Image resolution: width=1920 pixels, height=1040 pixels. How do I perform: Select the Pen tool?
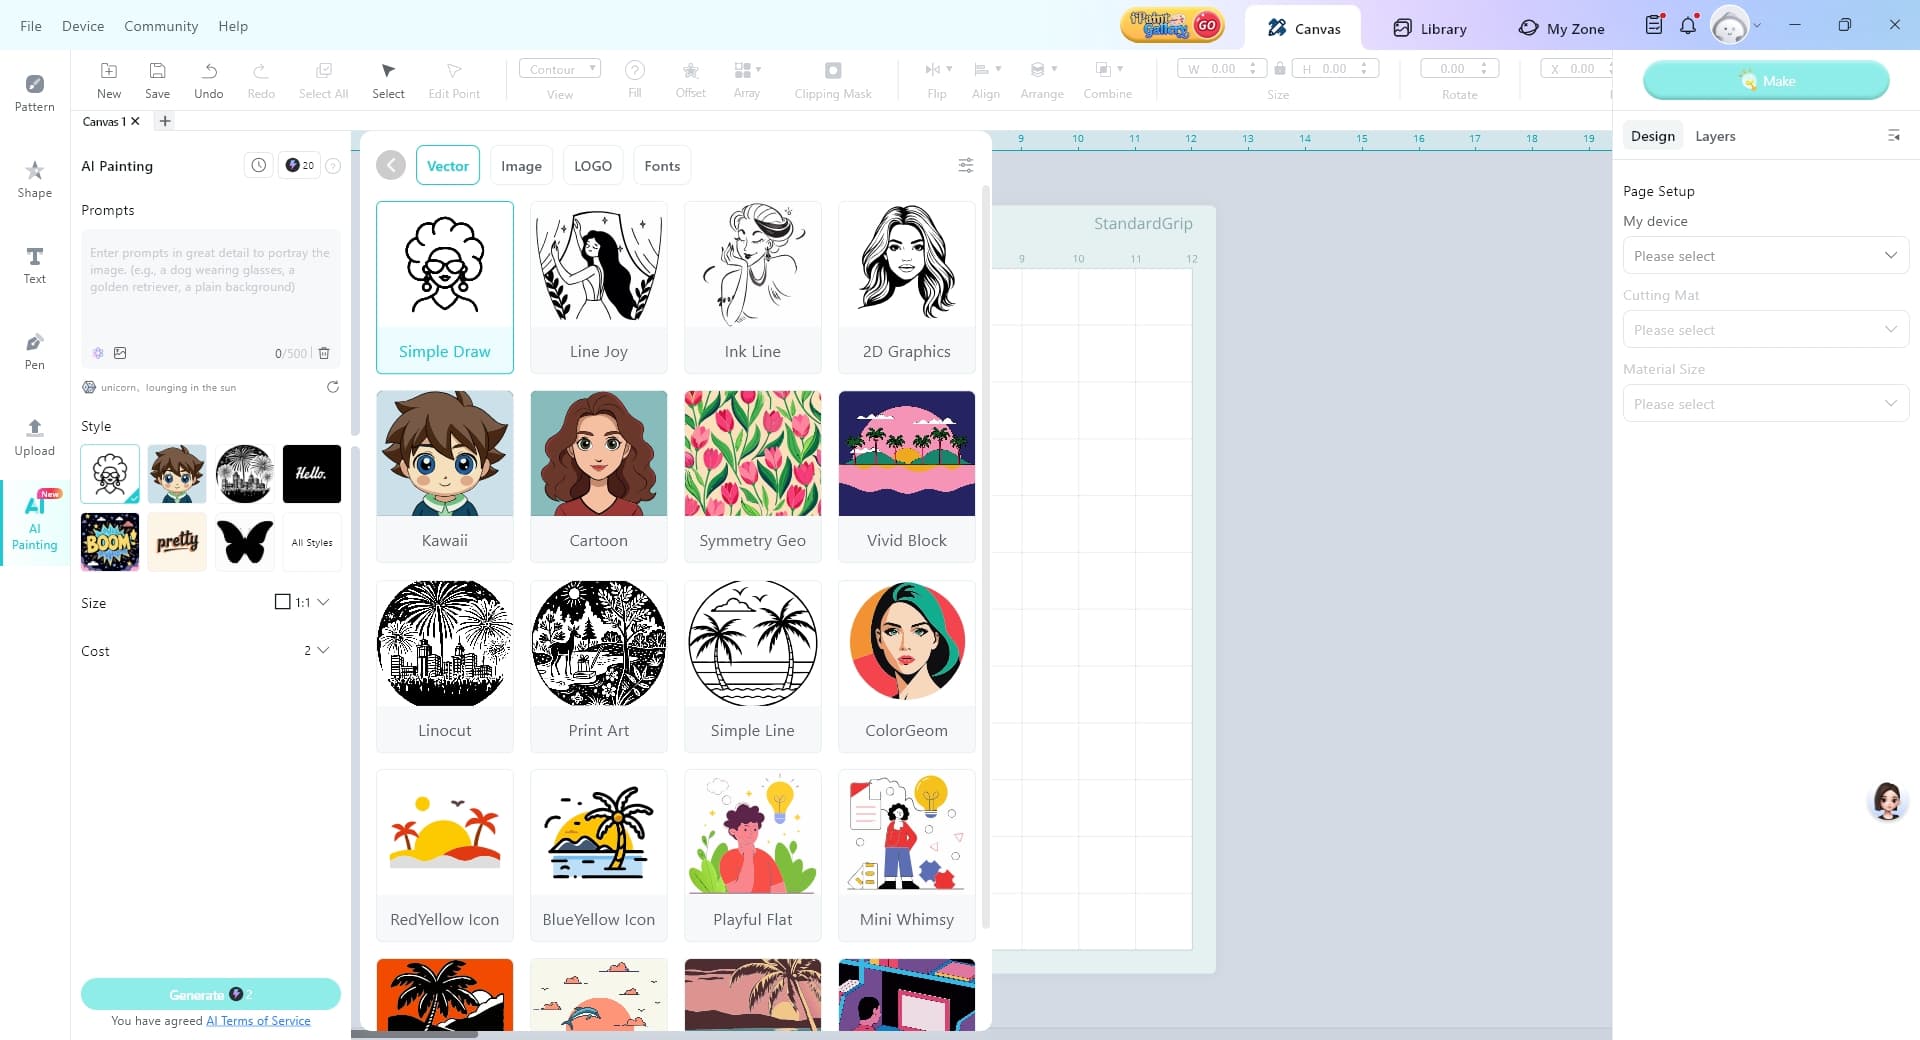point(34,350)
